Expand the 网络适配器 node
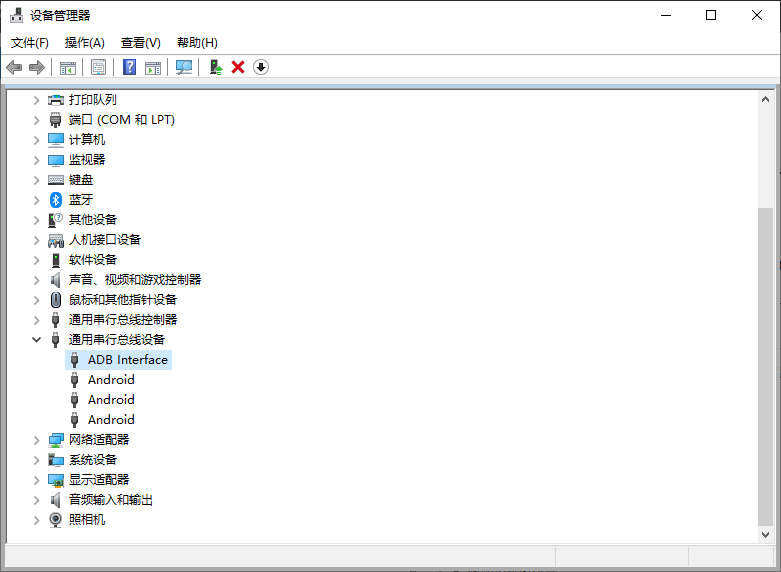The width and height of the screenshot is (781, 572). point(36,440)
